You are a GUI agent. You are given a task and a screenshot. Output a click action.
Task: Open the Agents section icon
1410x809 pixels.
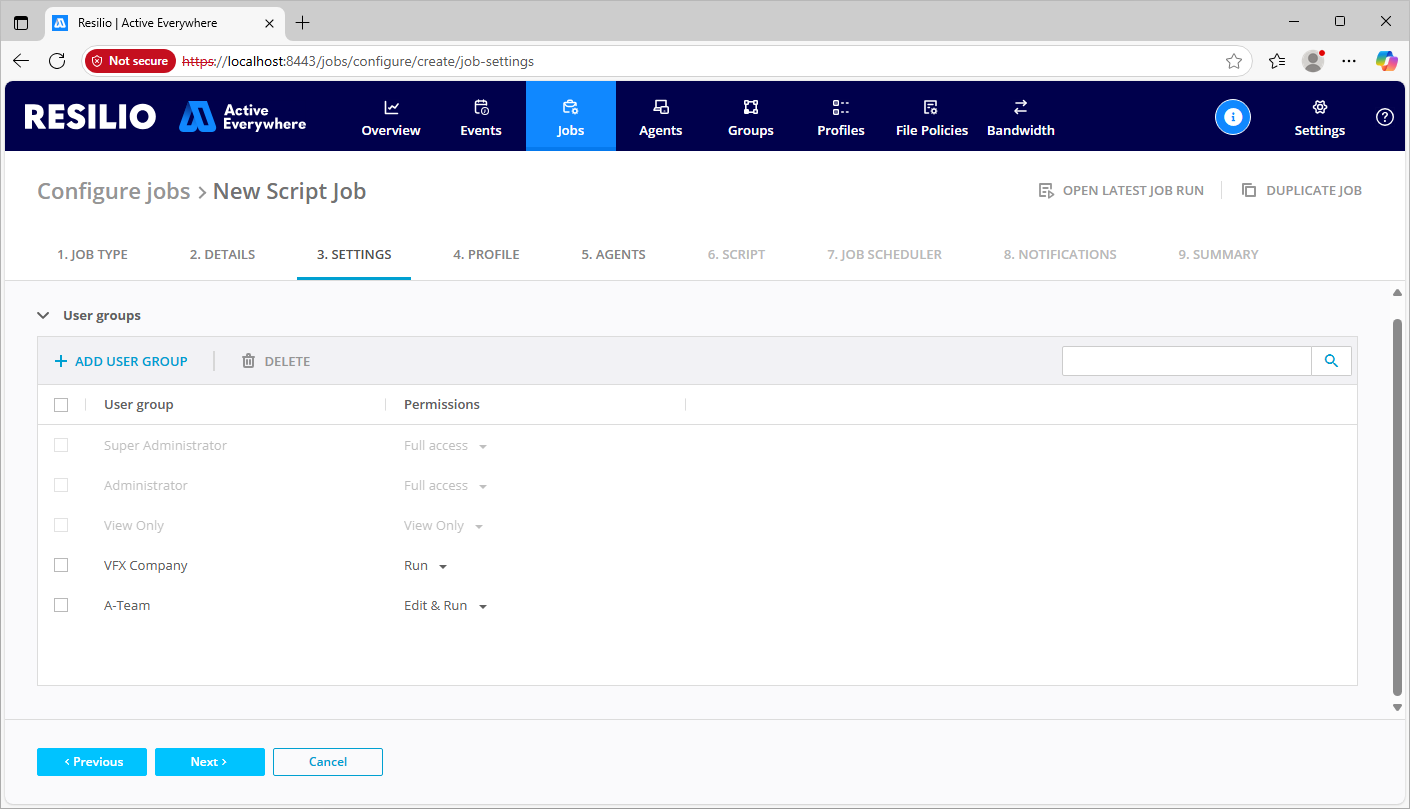click(660, 108)
